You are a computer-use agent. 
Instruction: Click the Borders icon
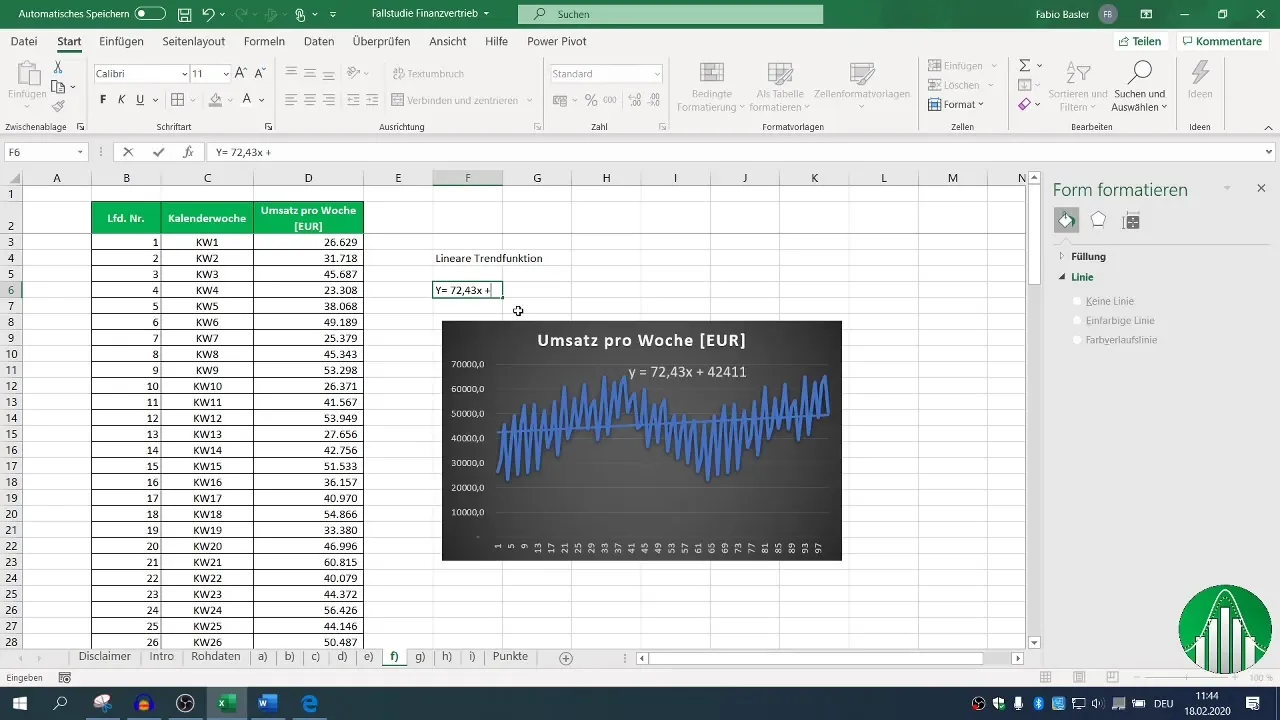[x=177, y=100]
